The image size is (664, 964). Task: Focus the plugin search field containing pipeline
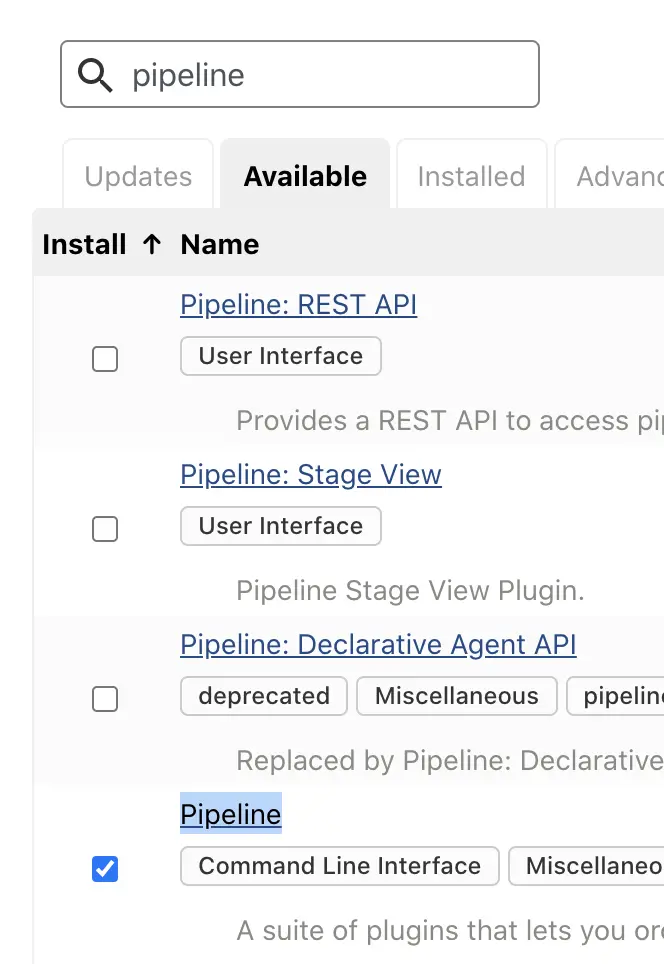point(320,75)
